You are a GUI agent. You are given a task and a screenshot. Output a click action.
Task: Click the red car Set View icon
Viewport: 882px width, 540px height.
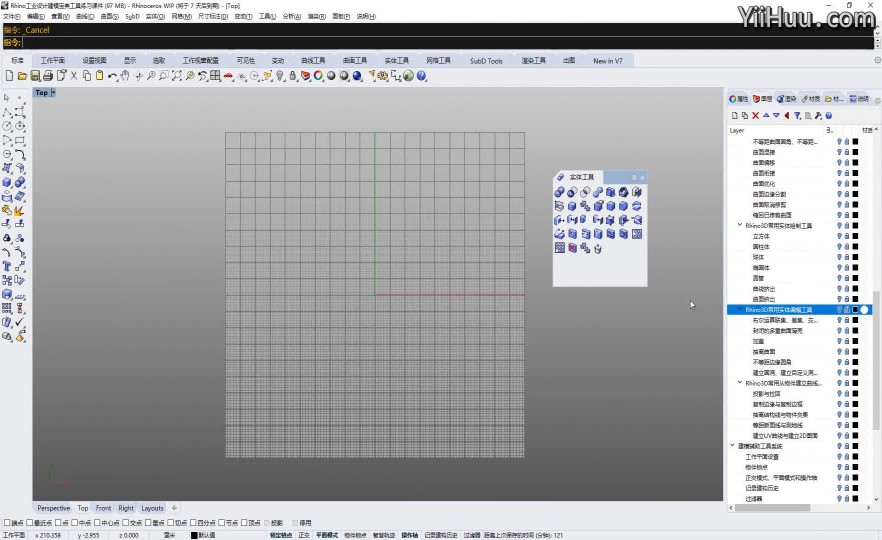[x=228, y=75]
